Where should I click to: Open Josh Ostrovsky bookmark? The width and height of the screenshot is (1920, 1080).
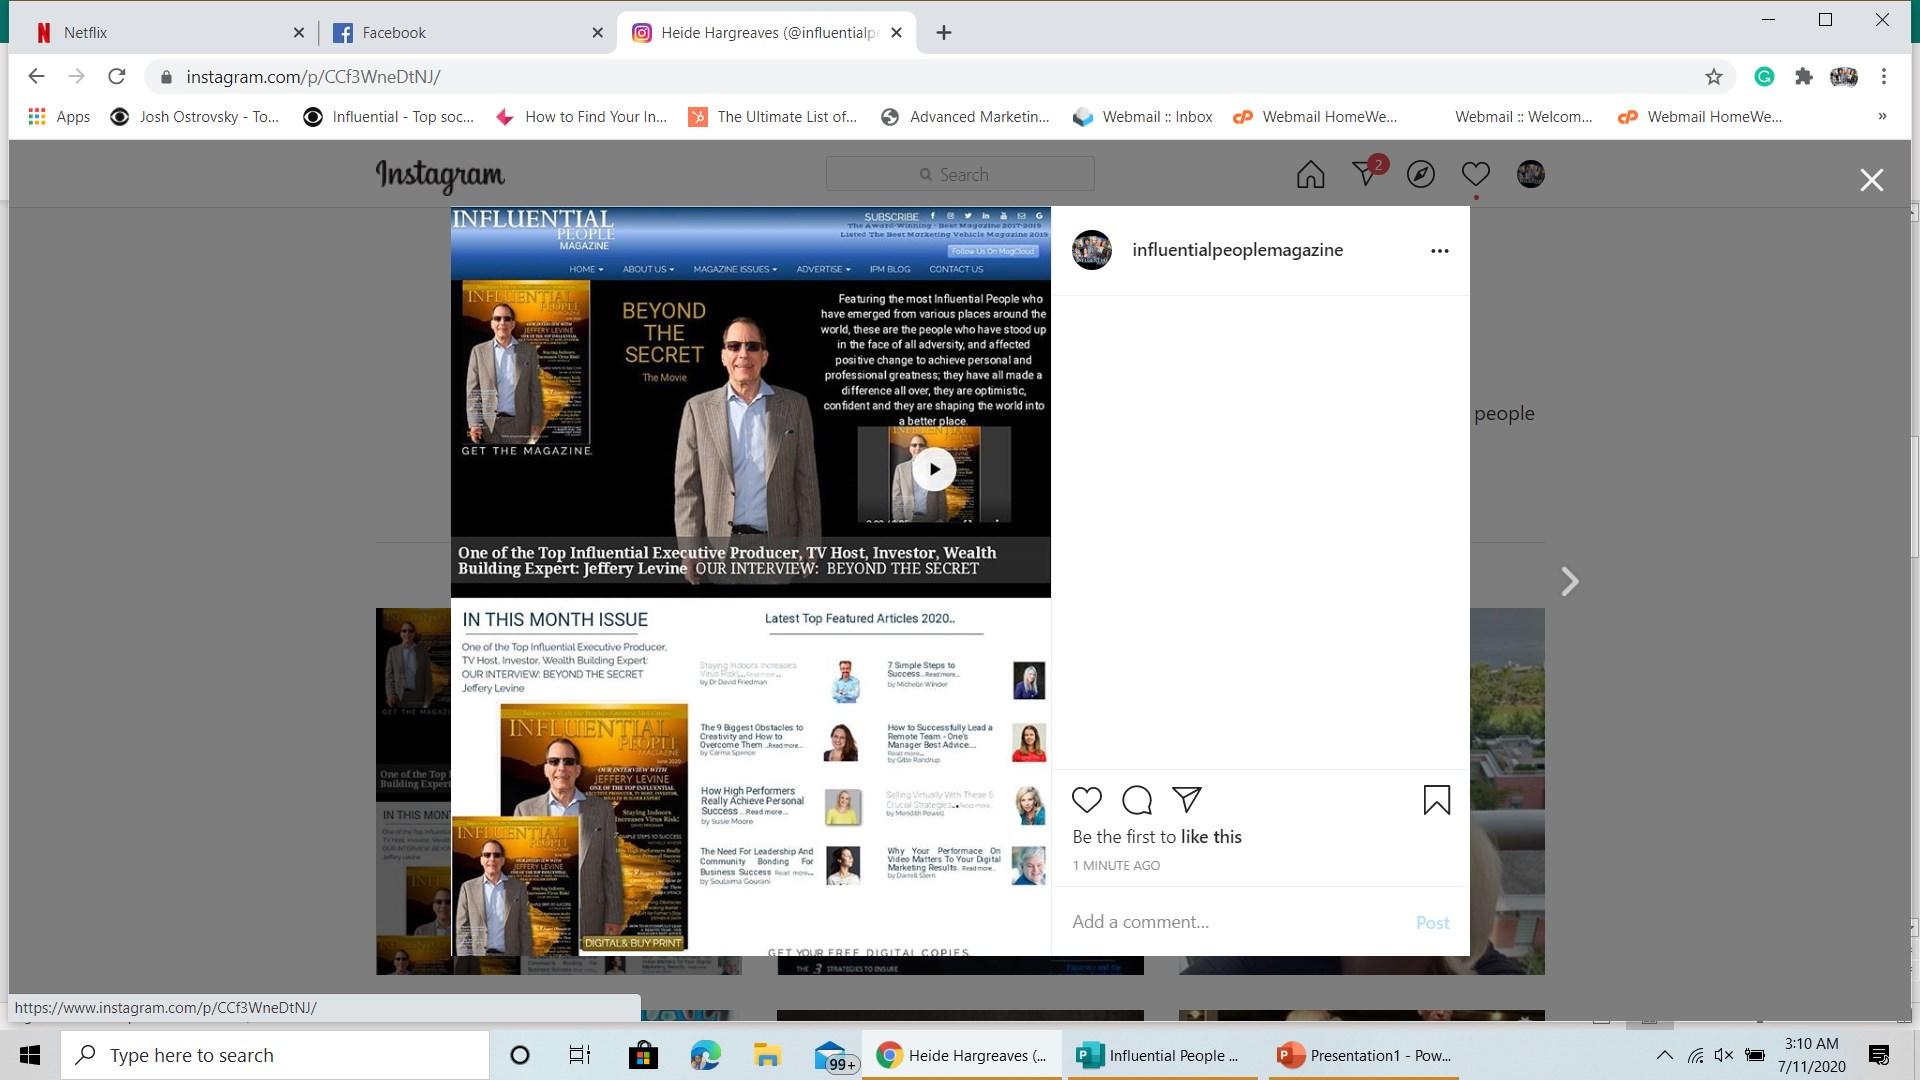(x=195, y=117)
